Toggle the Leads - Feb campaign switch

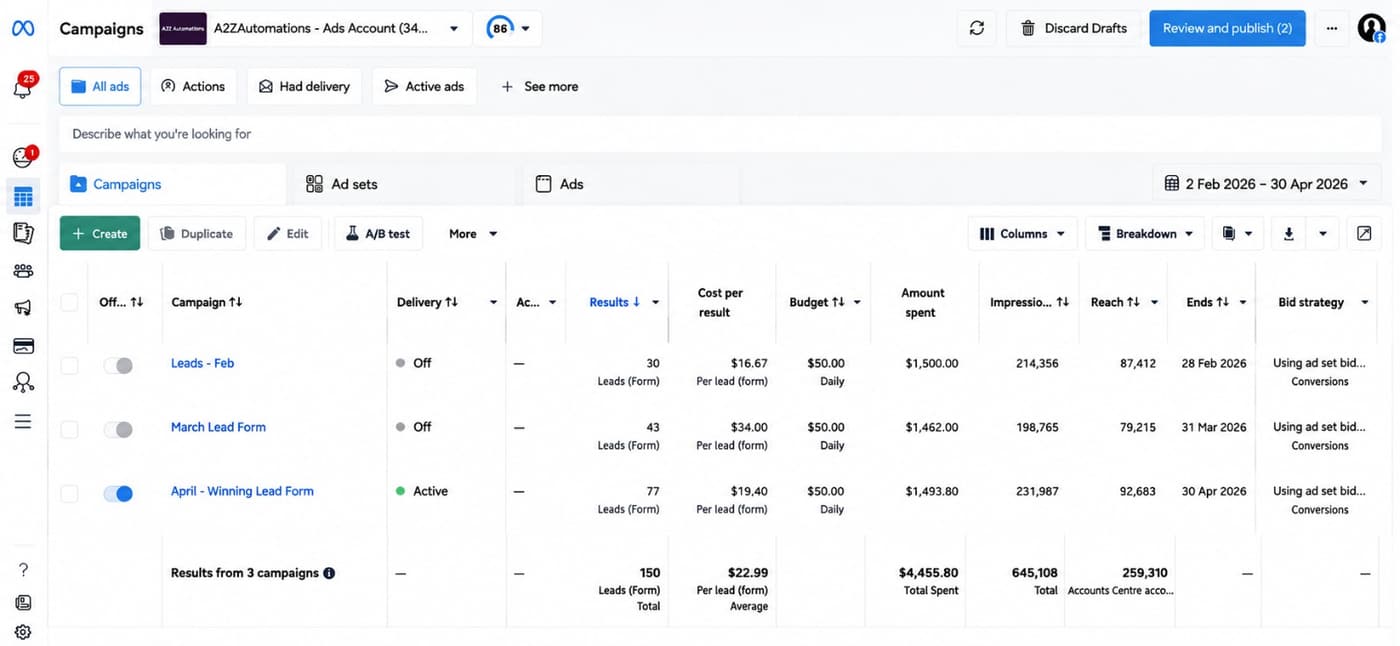coord(118,366)
